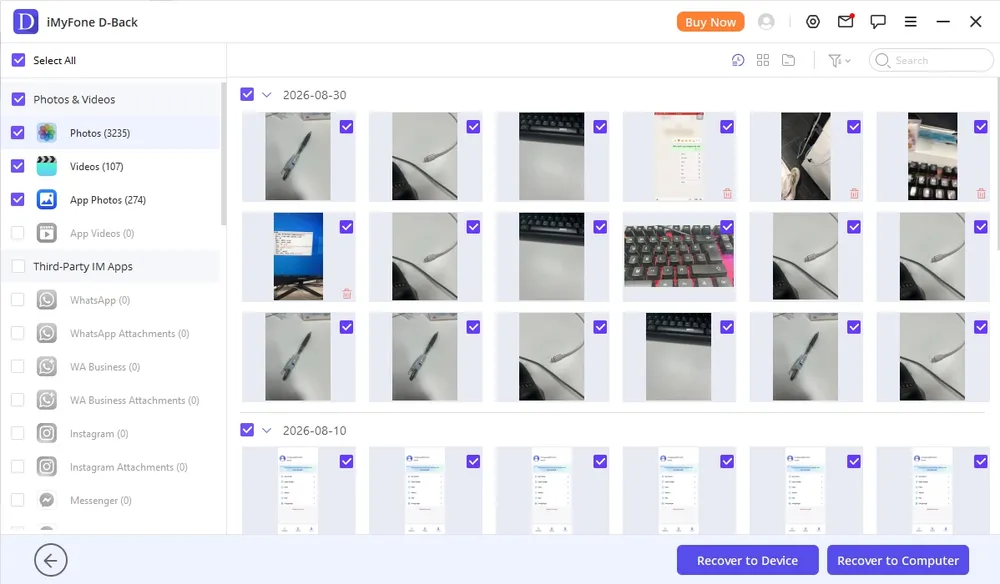
Task: Check the Third-Party IM Apps checkbox
Action: [18, 266]
